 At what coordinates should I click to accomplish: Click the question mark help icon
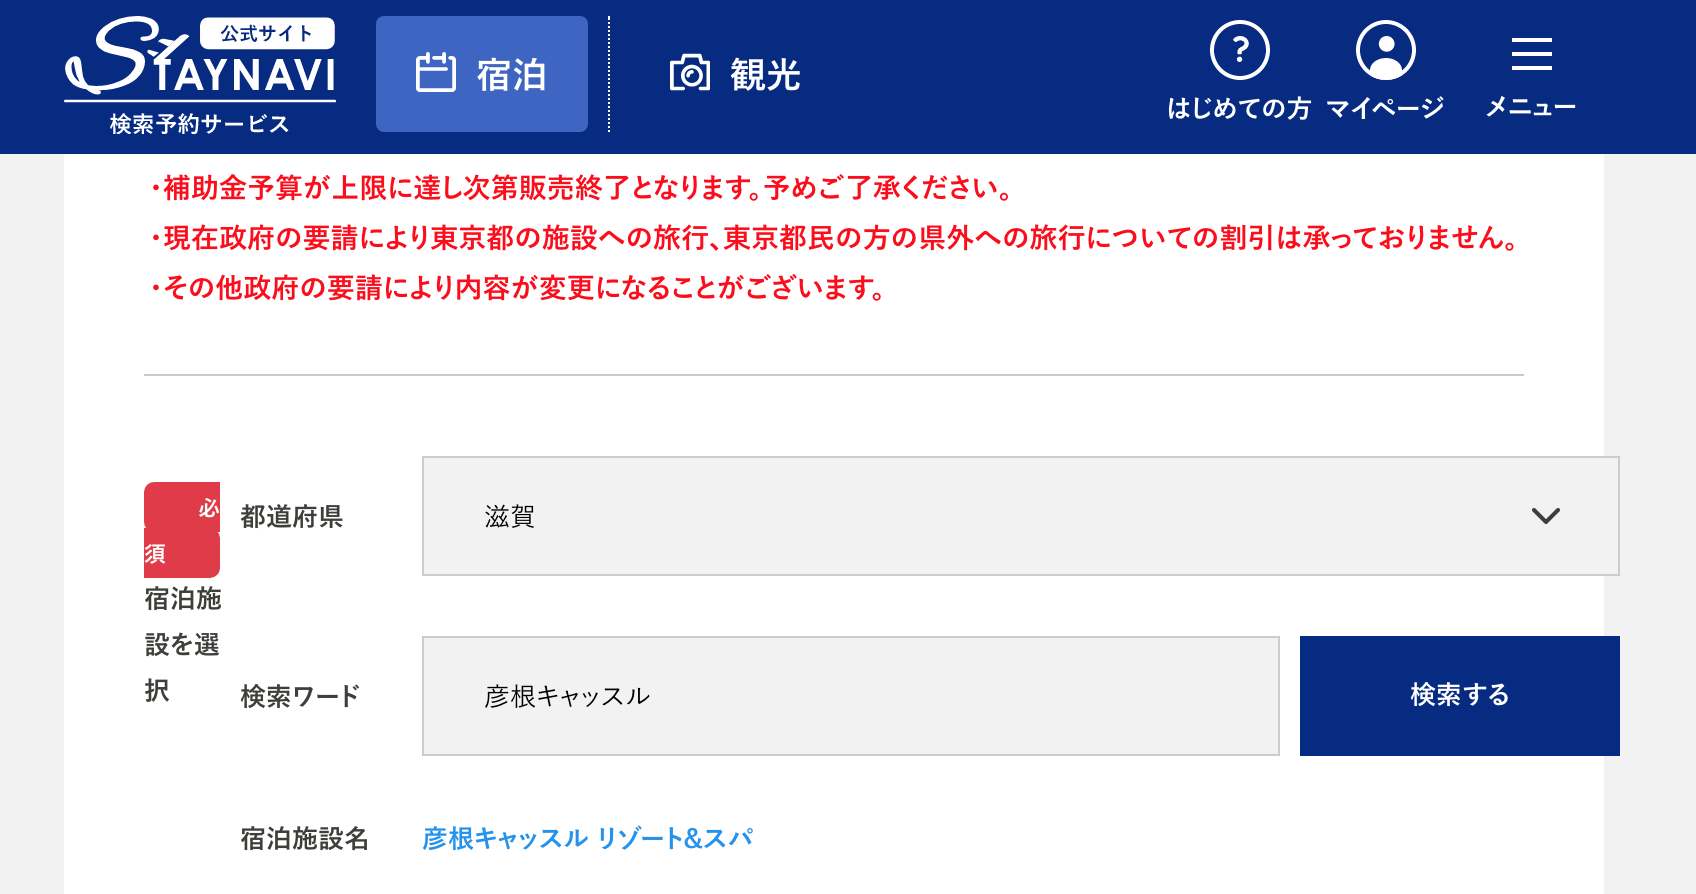[x=1240, y=50]
